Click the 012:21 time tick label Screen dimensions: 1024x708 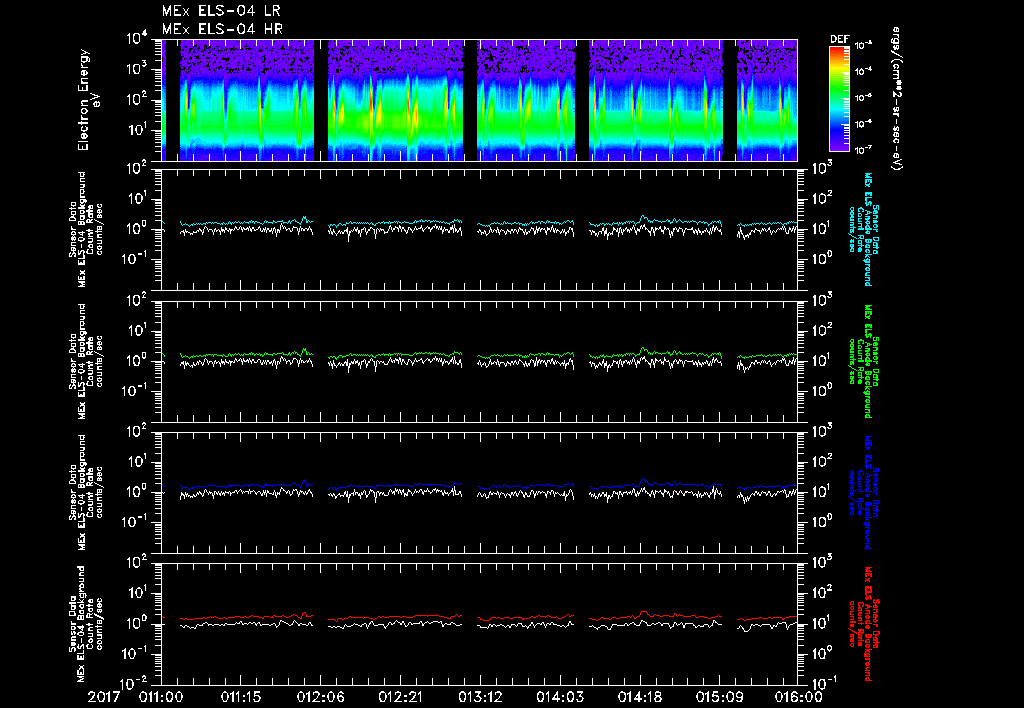(x=400, y=696)
